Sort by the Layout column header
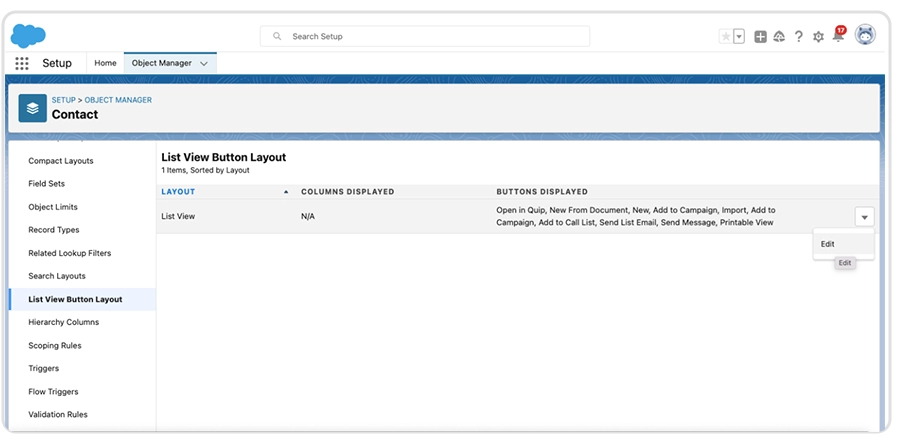900x441 pixels. click(179, 191)
